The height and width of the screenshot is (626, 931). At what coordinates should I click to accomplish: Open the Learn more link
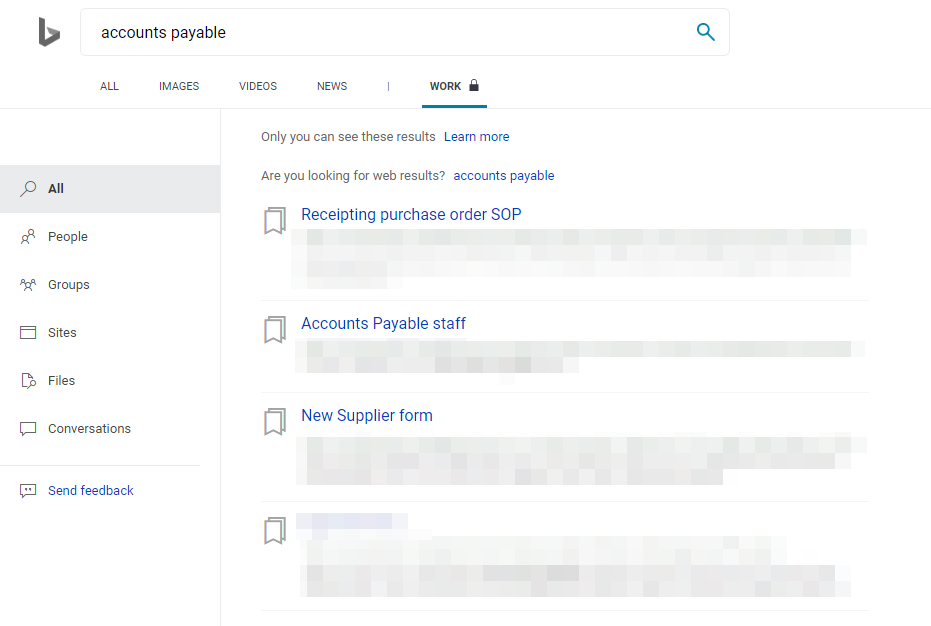476,137
